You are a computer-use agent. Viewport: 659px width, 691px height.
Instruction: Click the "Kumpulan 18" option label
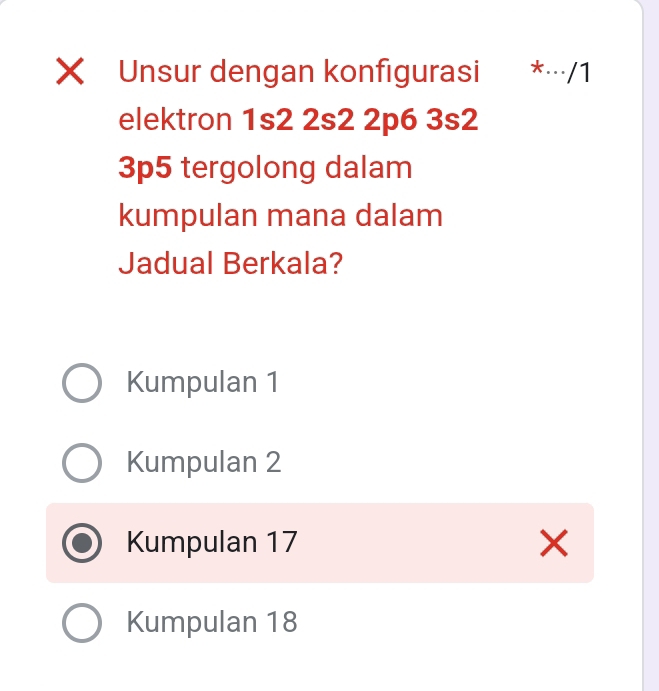[x=213, y=623]
